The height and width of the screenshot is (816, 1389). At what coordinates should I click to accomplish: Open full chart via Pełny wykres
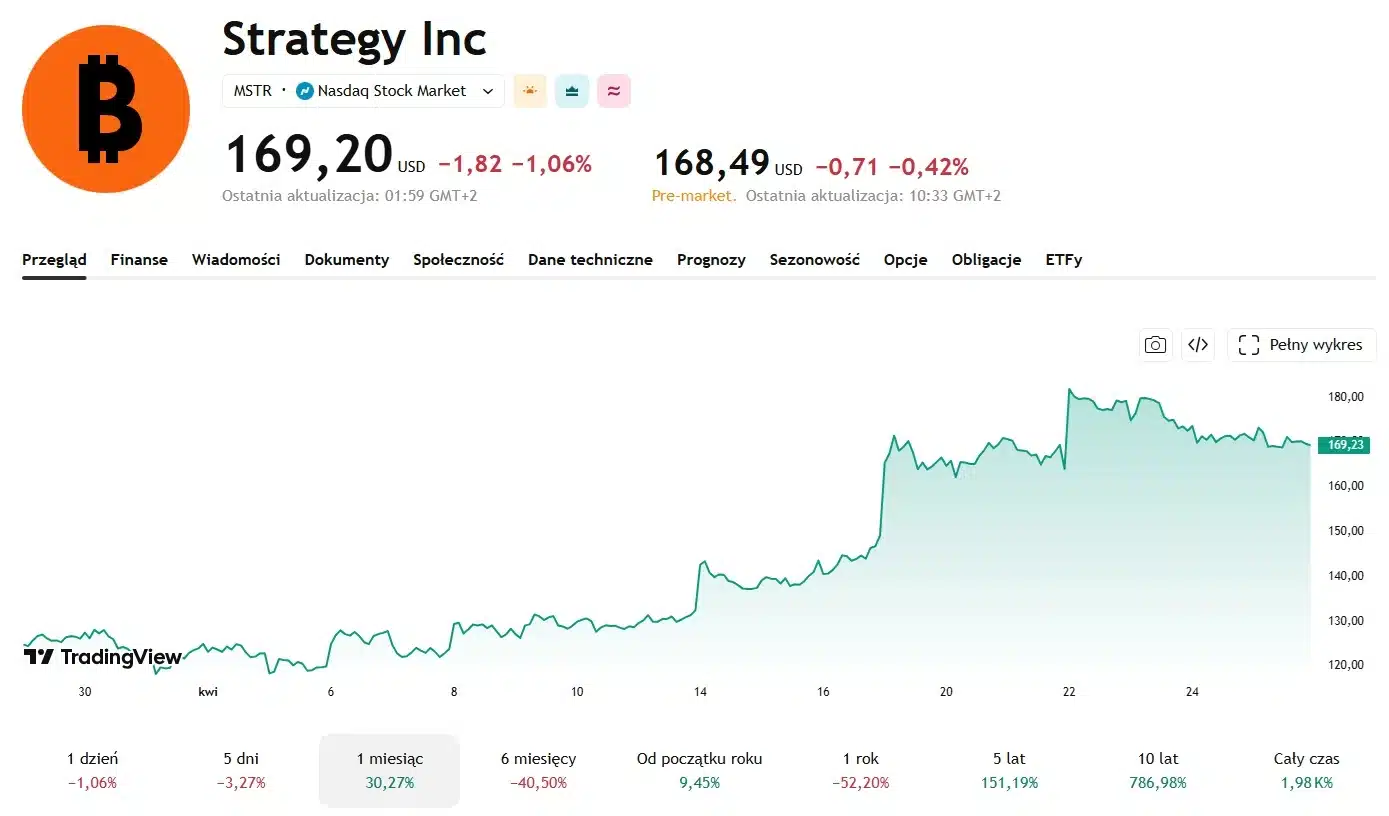[1301, 345]
